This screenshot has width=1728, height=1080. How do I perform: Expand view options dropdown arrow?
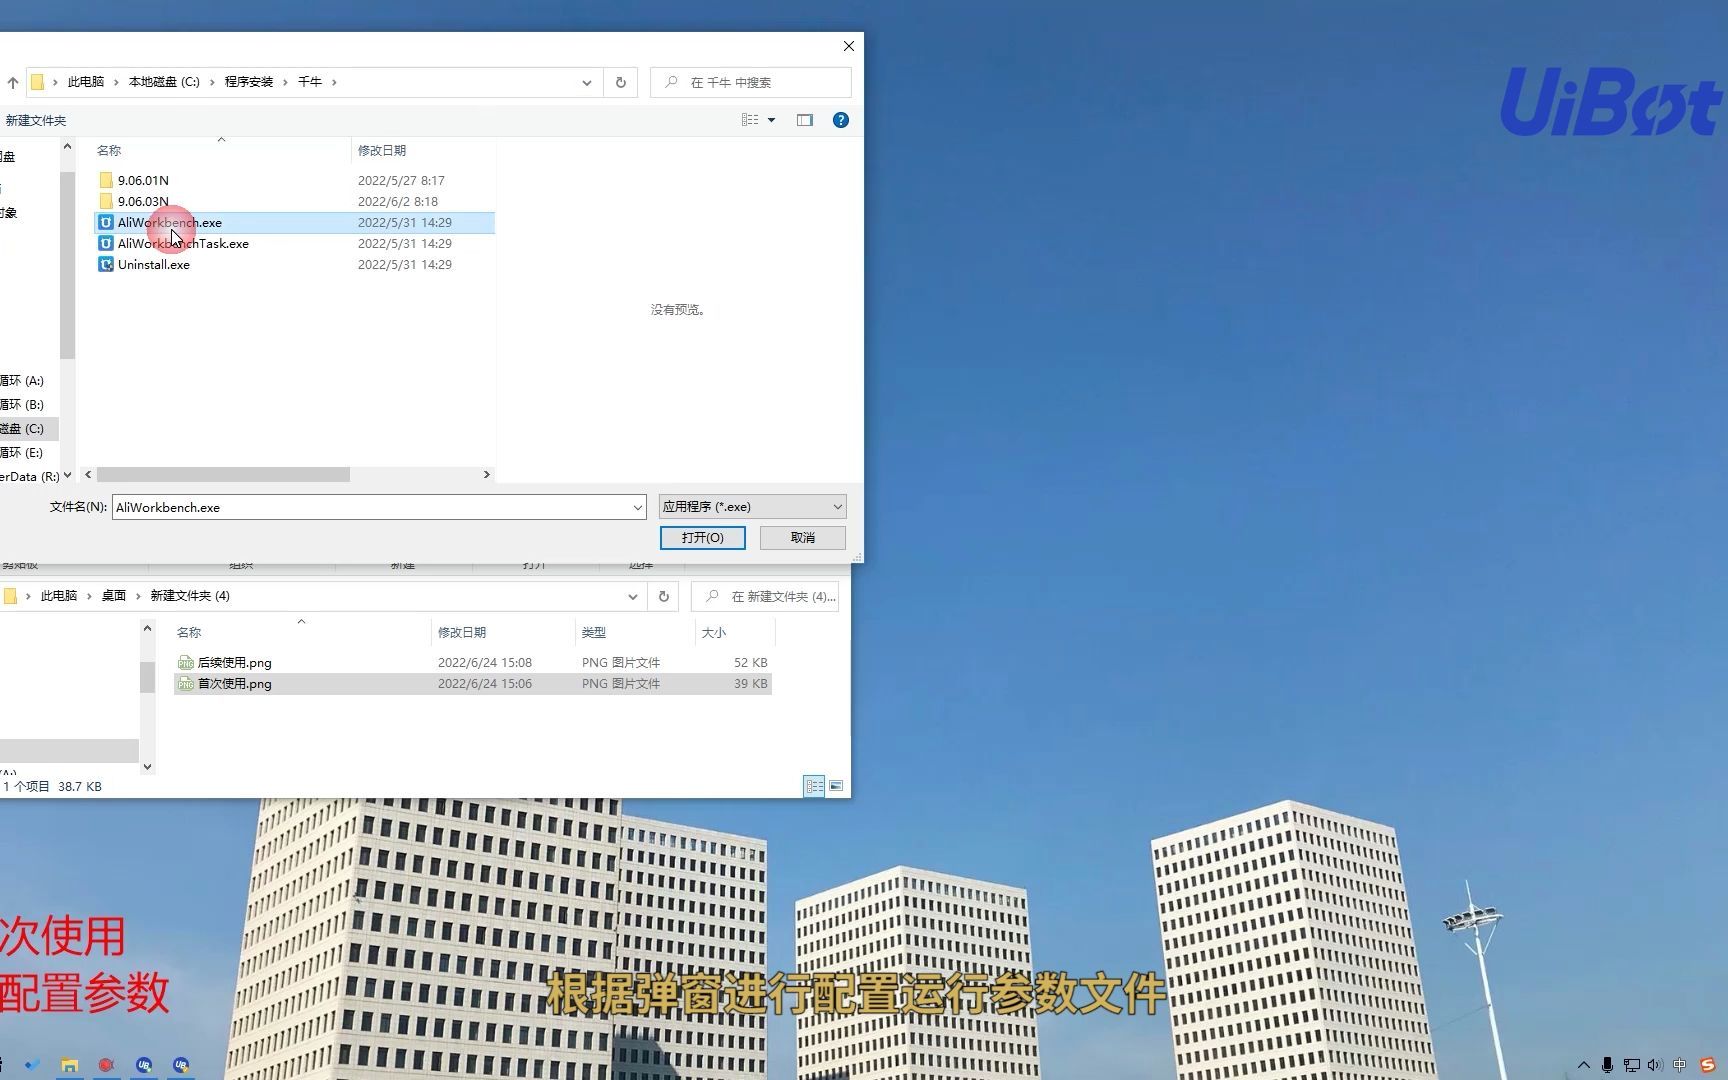point(771,120)
